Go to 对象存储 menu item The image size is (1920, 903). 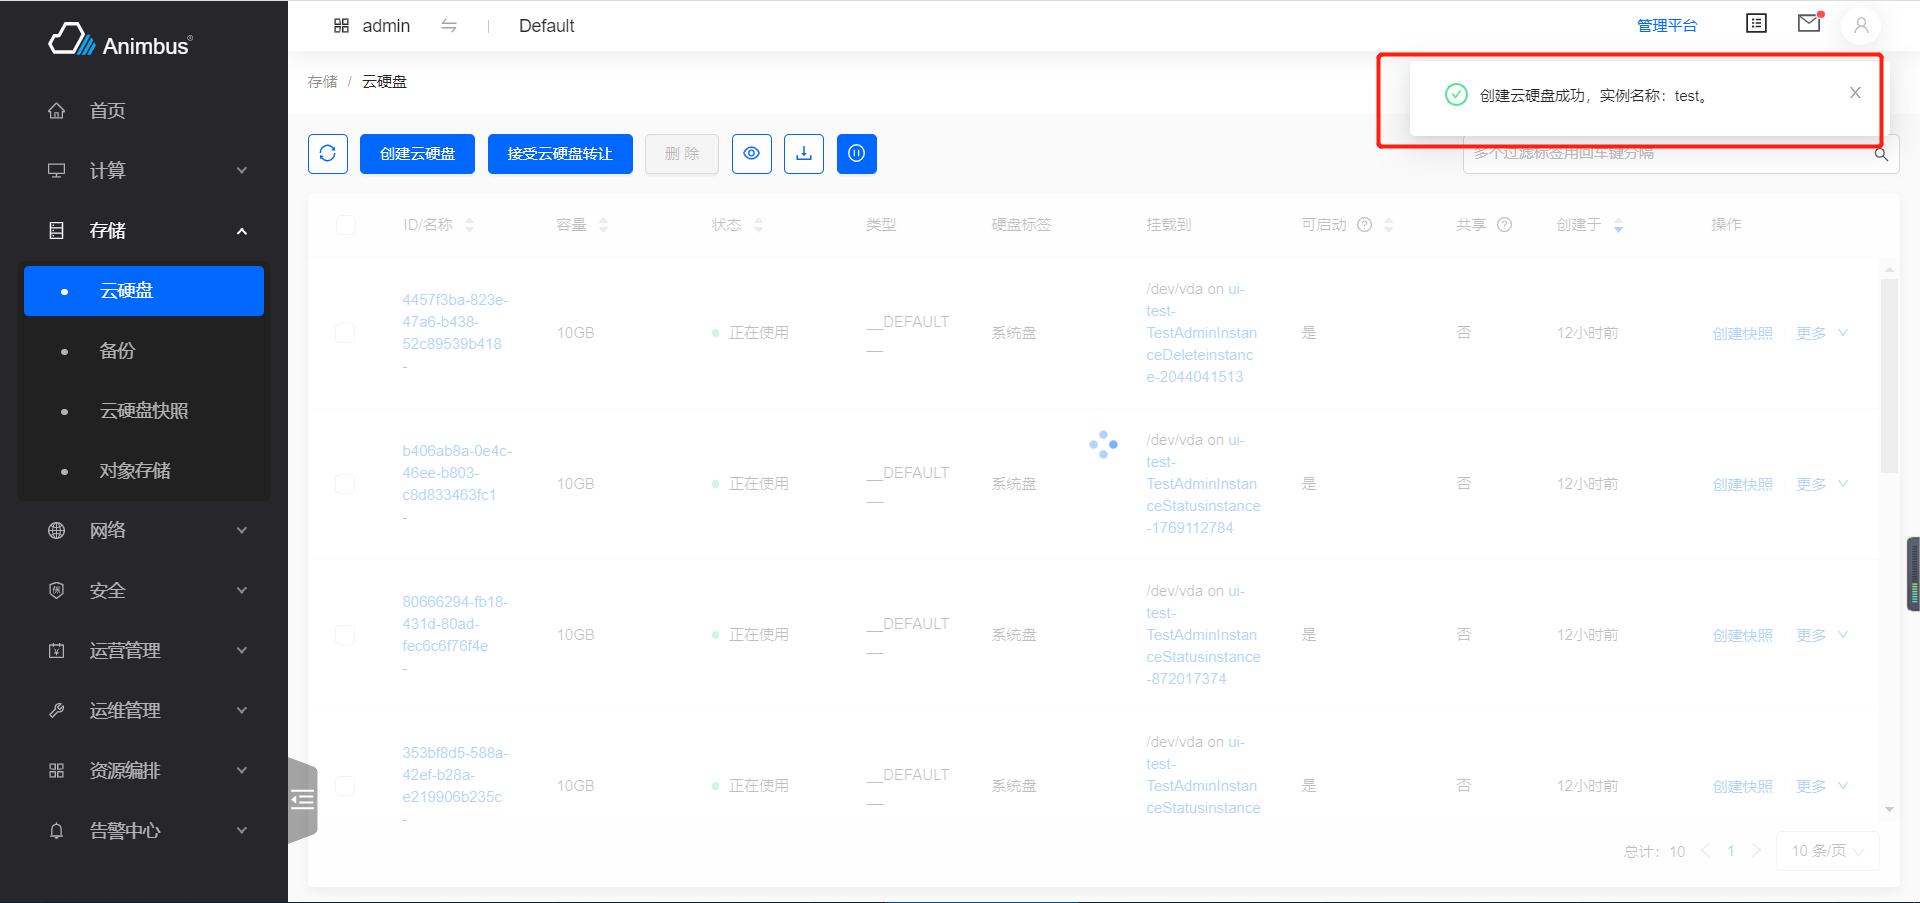pos(135,471)
